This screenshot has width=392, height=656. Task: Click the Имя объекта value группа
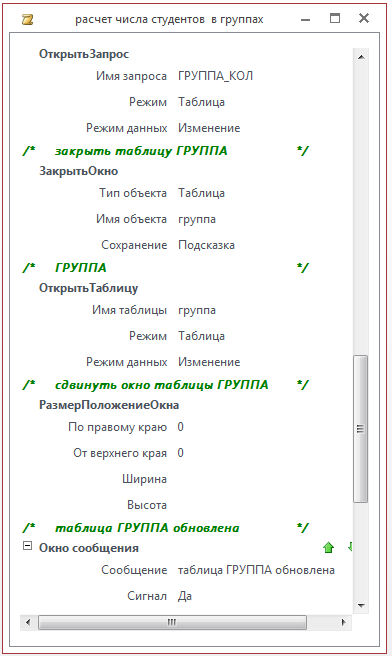tap(197, 219)
